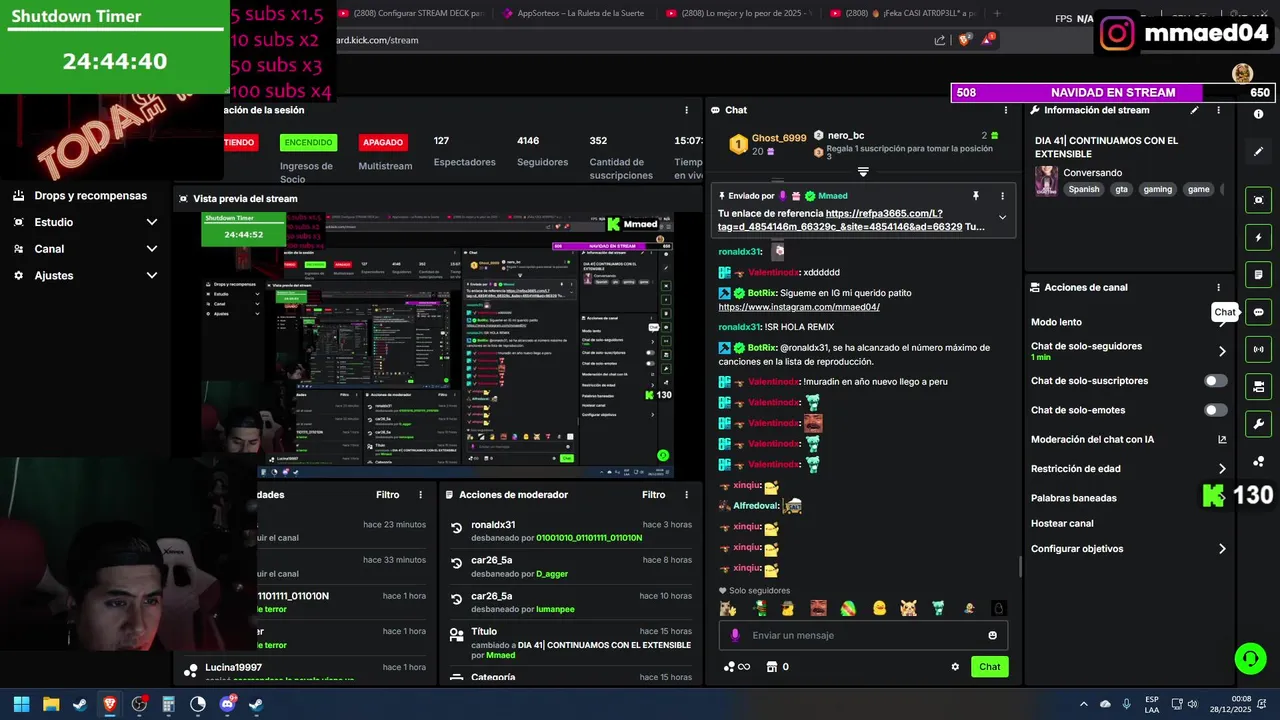Click the purple microphone icon in message box

tap(735, 635)
